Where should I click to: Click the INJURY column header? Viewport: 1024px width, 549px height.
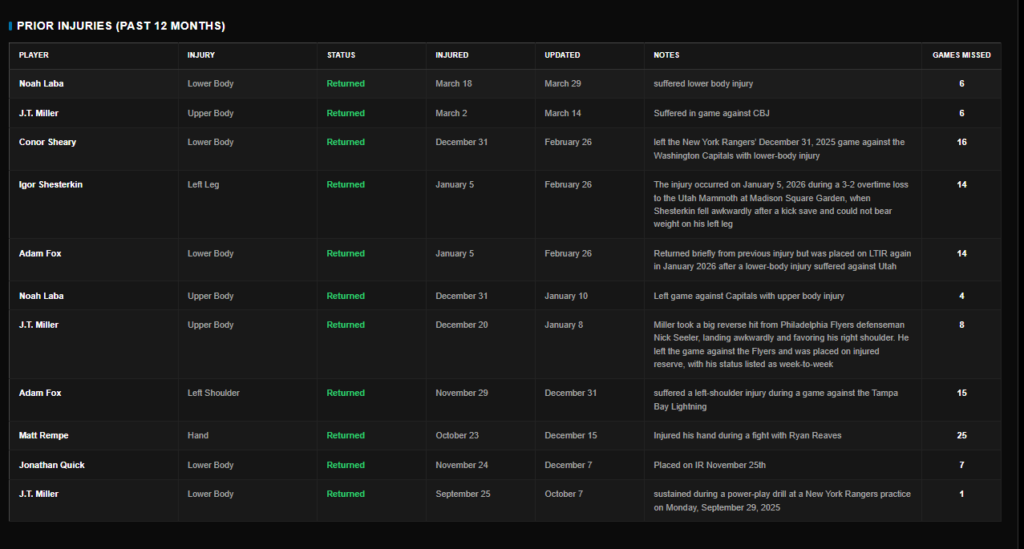click(x=201, y=55)
